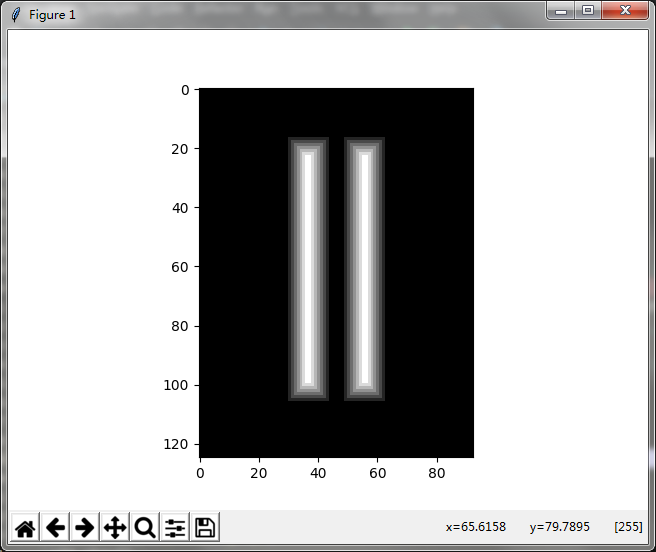Activate the Pan axes tool
The image size is (656, 552).
(115, 527)
